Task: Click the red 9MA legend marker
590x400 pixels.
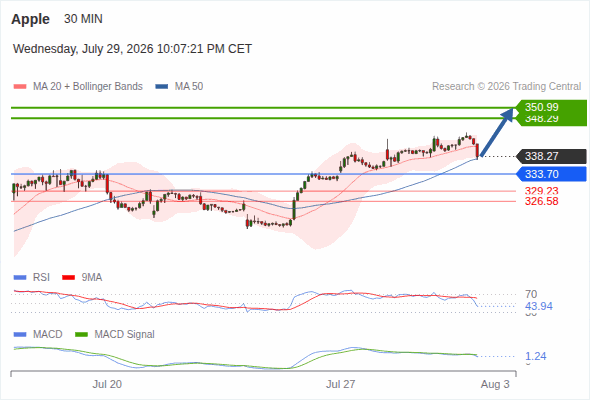Action: (68, 278)
